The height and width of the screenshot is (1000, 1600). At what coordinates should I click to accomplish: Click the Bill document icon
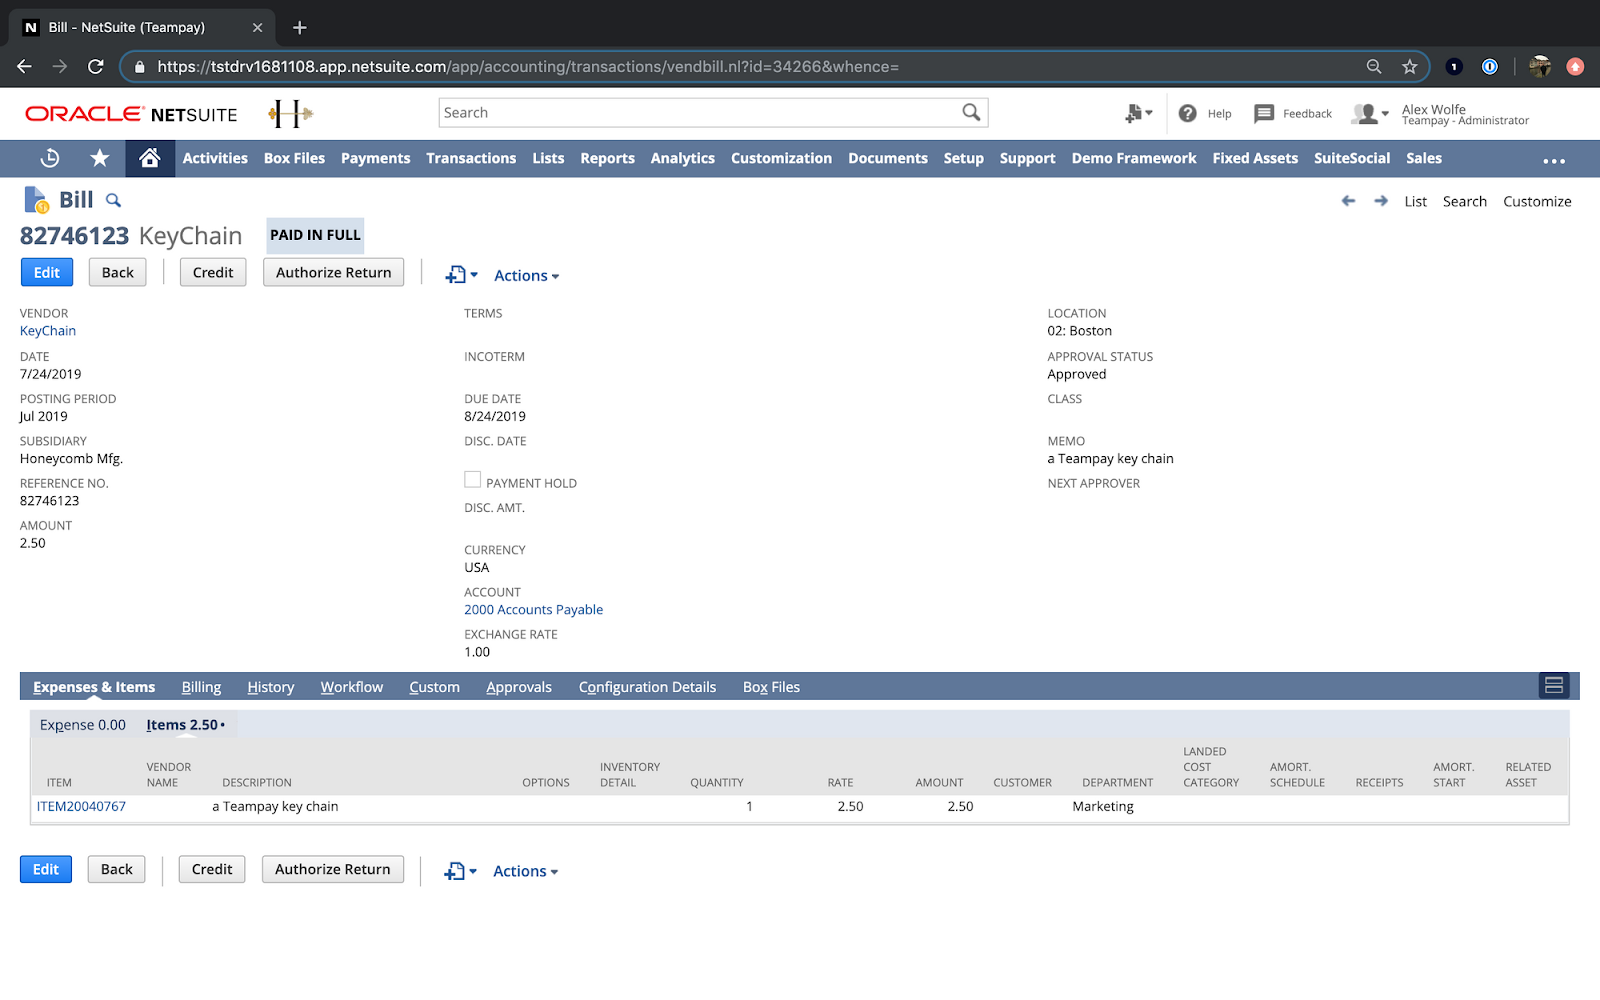(36, 200)
